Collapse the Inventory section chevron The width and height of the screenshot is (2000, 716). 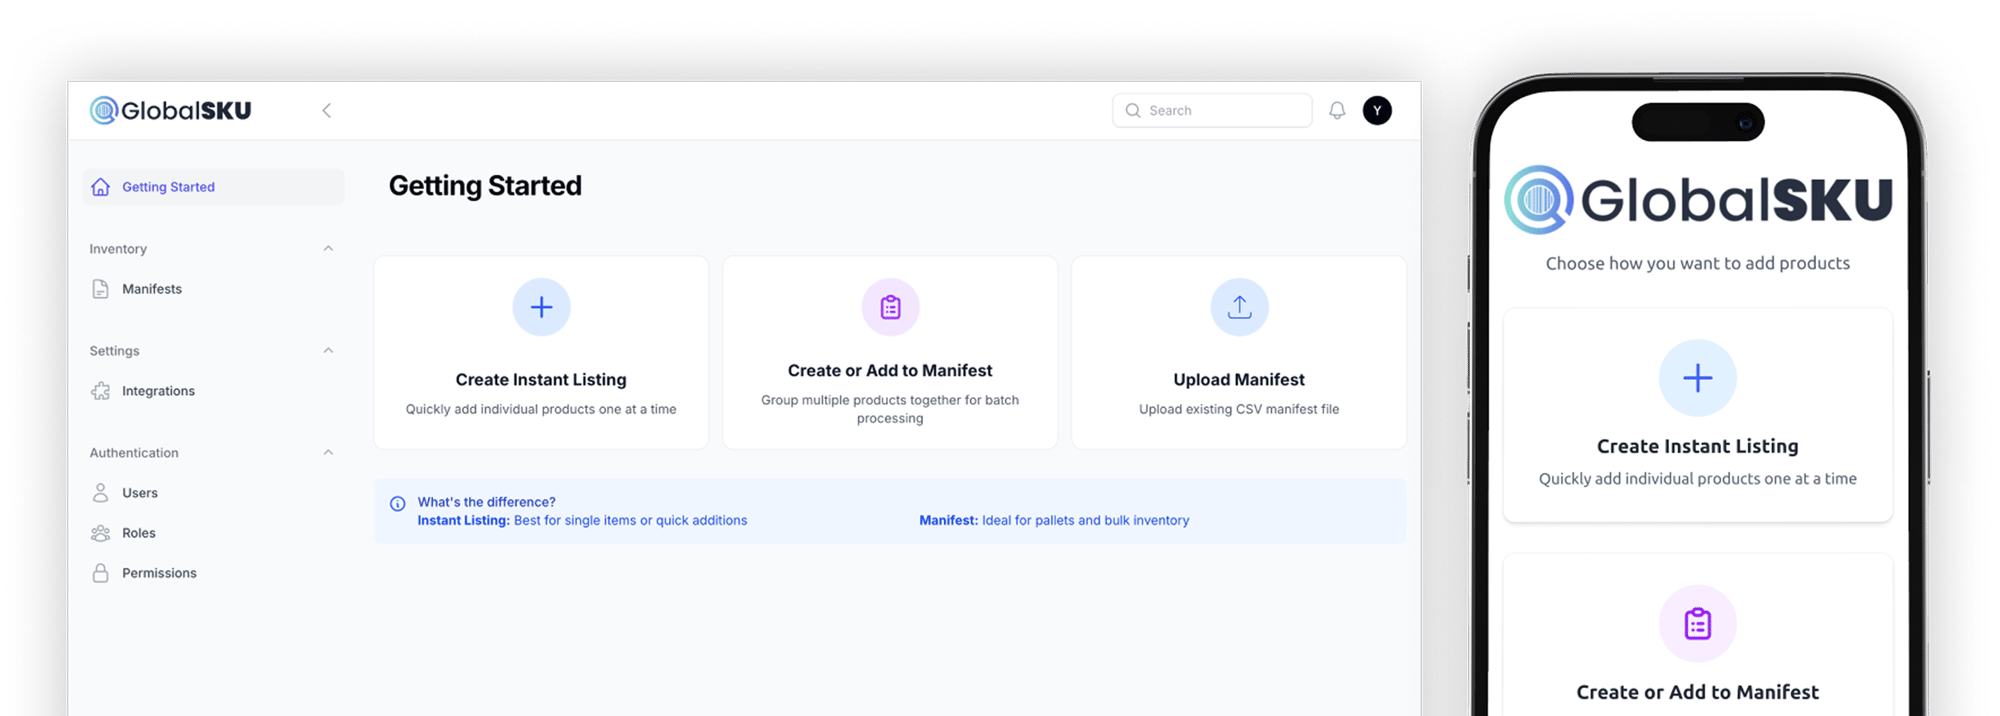(328, 249)
